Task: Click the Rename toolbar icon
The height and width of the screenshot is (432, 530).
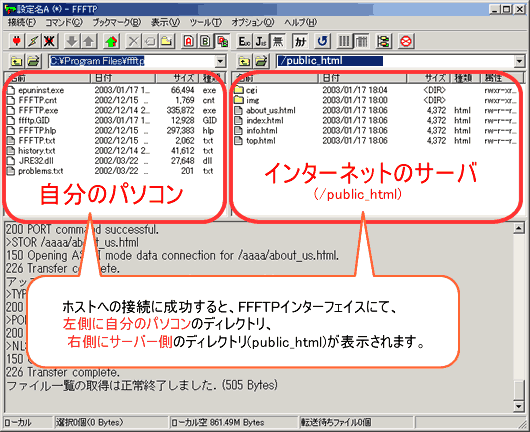Action: (150, 42)
